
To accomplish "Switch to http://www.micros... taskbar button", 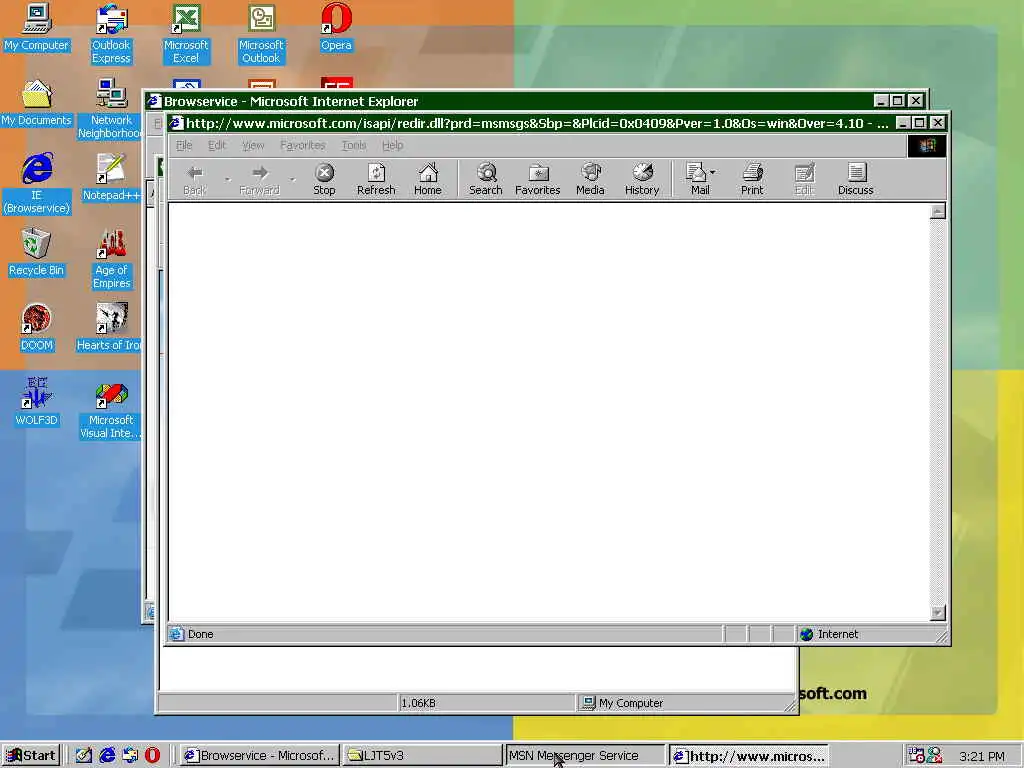I will (749, 756).
